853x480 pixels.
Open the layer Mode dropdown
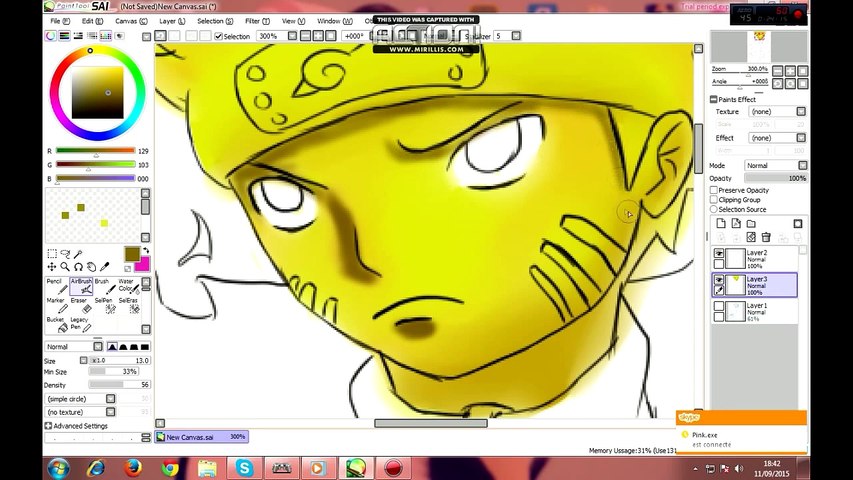coord(802,165)
